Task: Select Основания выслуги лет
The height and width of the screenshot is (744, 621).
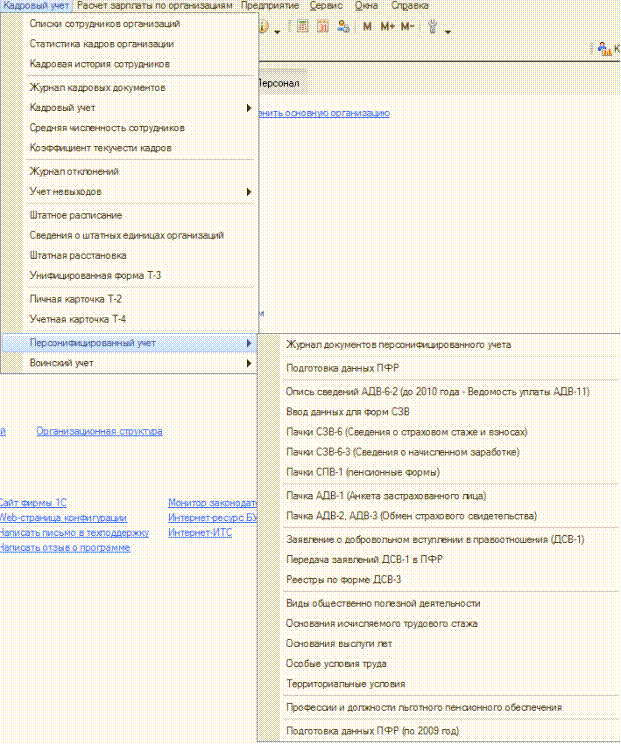Action: coord(439,644)
